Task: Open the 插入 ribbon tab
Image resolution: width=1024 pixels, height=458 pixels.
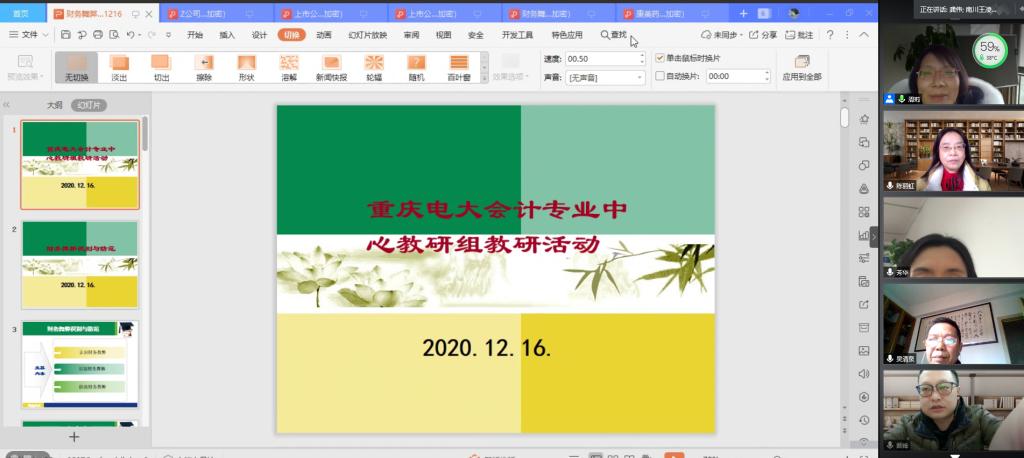Action: coord(227,35)
